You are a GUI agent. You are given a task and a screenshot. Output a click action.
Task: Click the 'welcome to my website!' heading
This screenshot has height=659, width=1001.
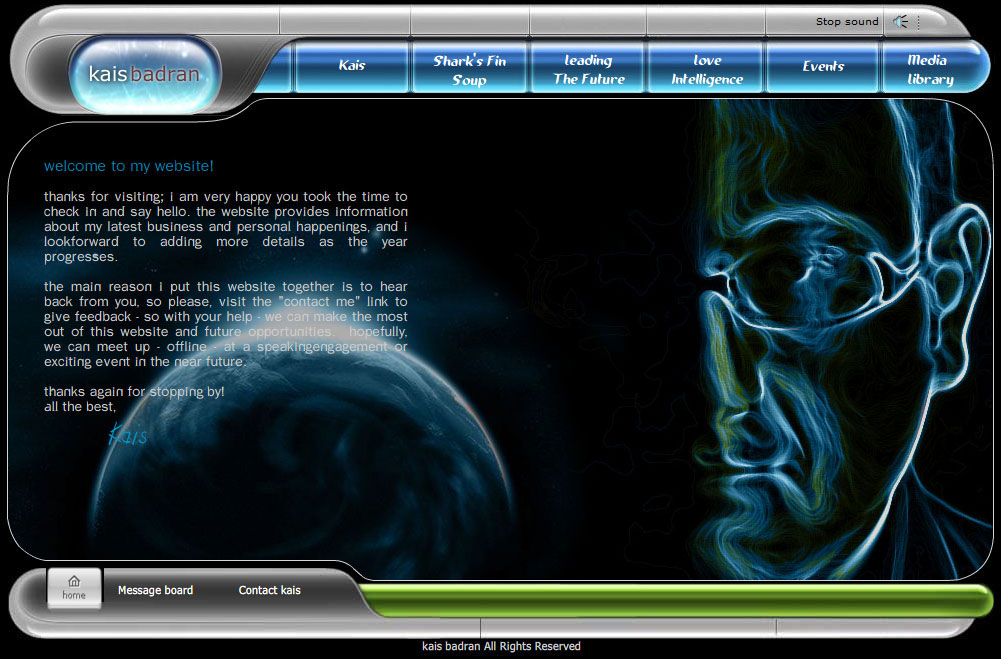pyautogui.click(x=128, y=166)
